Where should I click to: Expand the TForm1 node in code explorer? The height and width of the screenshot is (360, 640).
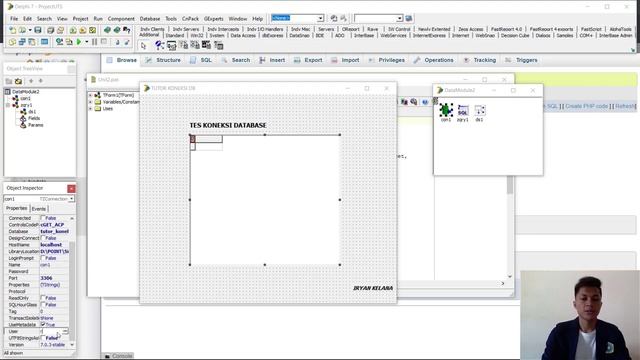[x=90, y=95]
